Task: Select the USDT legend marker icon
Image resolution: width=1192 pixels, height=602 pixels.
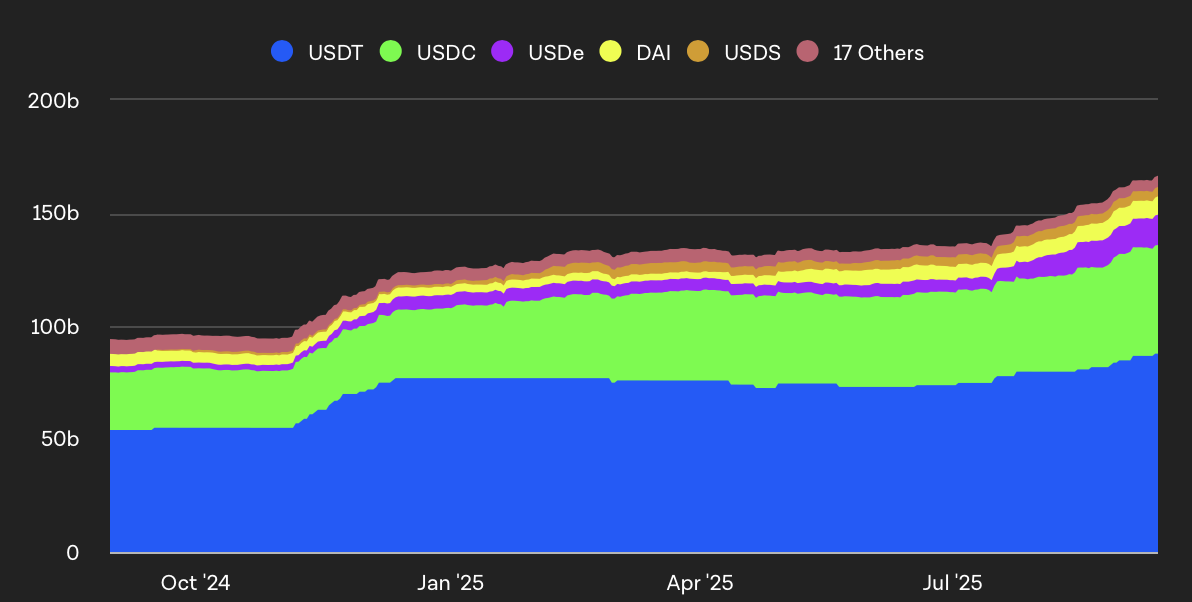Action: pyautogui.click(x=282, y=52)
